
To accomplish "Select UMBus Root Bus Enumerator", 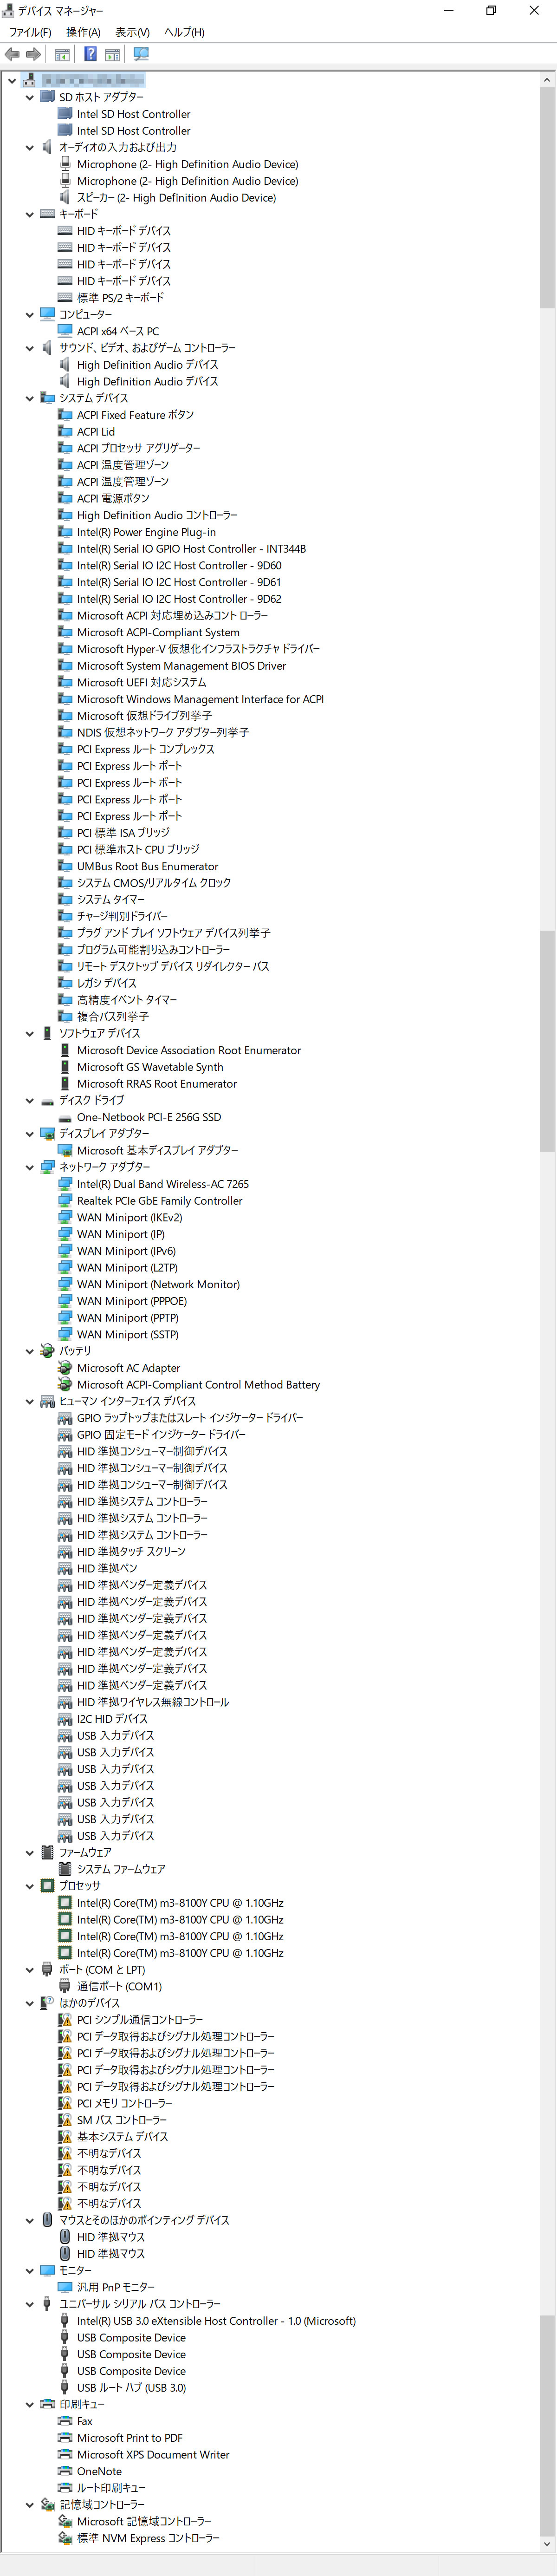I will tap(147, 866).
